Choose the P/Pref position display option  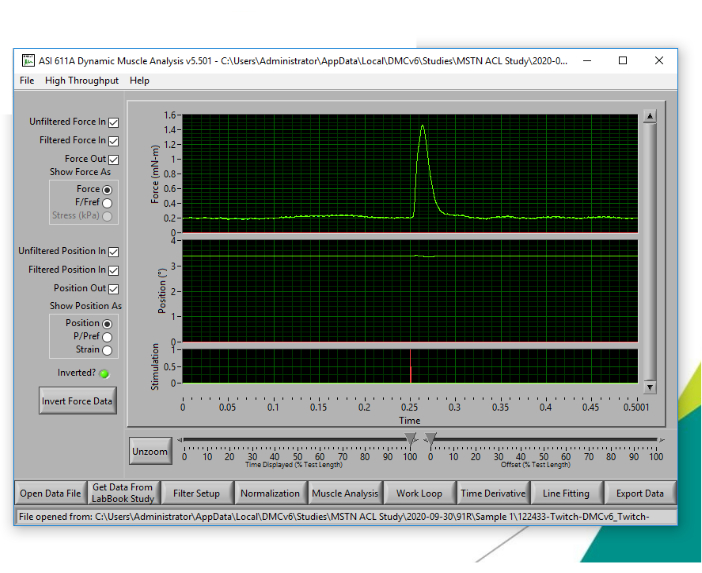coord(107,337)
